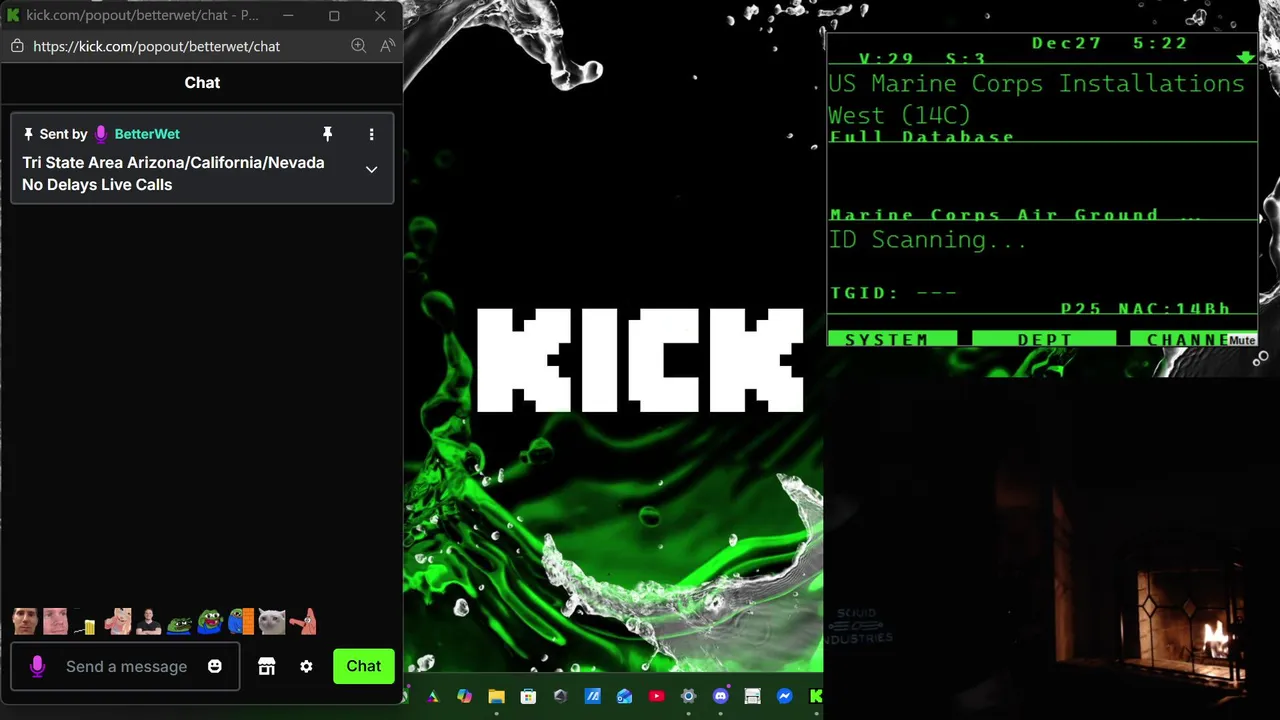This screenshot has height=720, width=1280.
Task: View site information lock icon in address bar
Action: click(x=17, y=46)
